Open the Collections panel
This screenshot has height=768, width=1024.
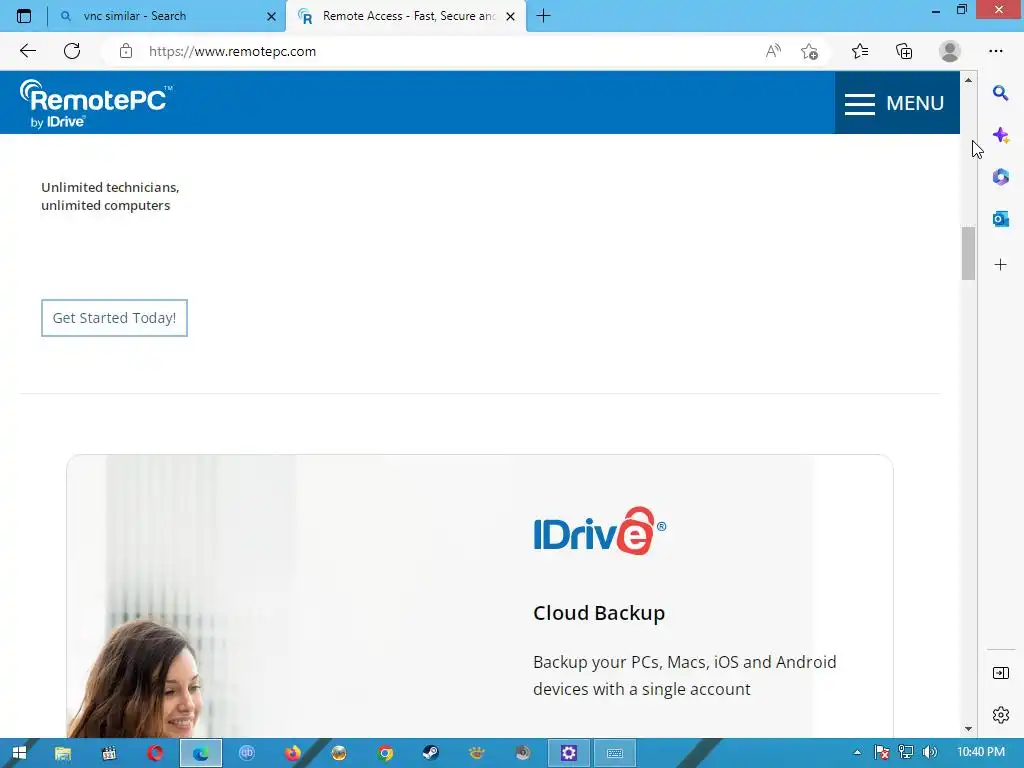click(x=904, y=51)
